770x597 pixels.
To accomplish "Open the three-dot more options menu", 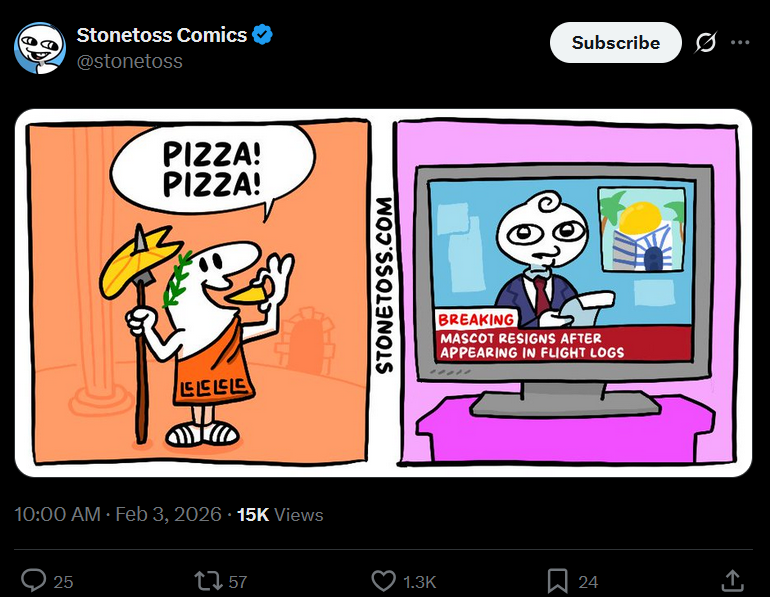I will 740,42.
